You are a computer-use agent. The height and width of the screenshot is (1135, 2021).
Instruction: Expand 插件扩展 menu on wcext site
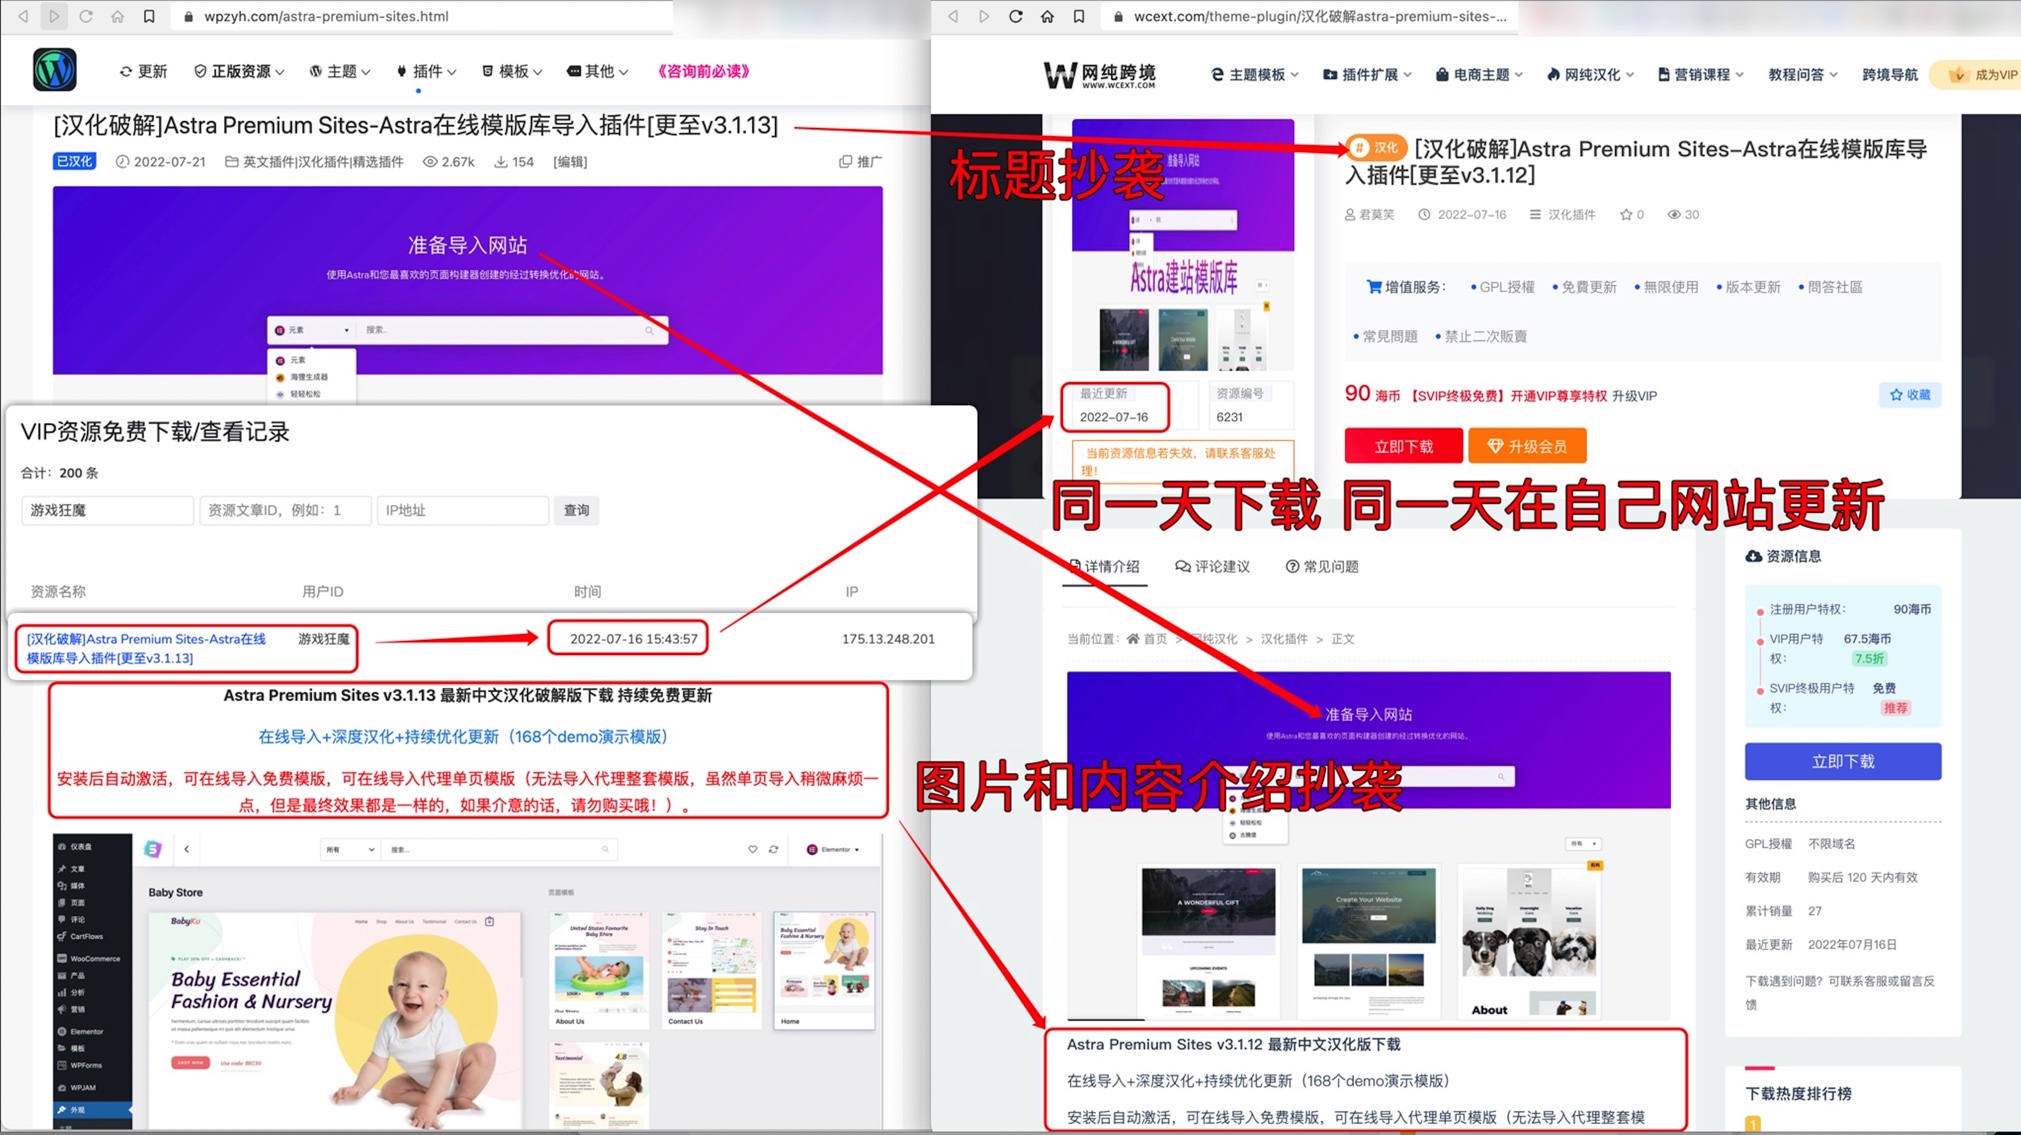pyautogui.click(x=1367, y=74)
